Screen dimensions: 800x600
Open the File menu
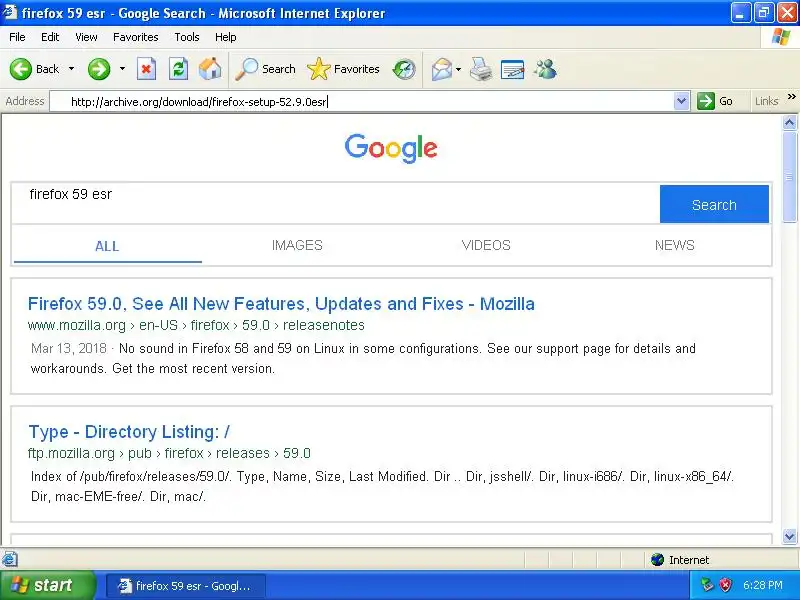[x=17, y=37]
